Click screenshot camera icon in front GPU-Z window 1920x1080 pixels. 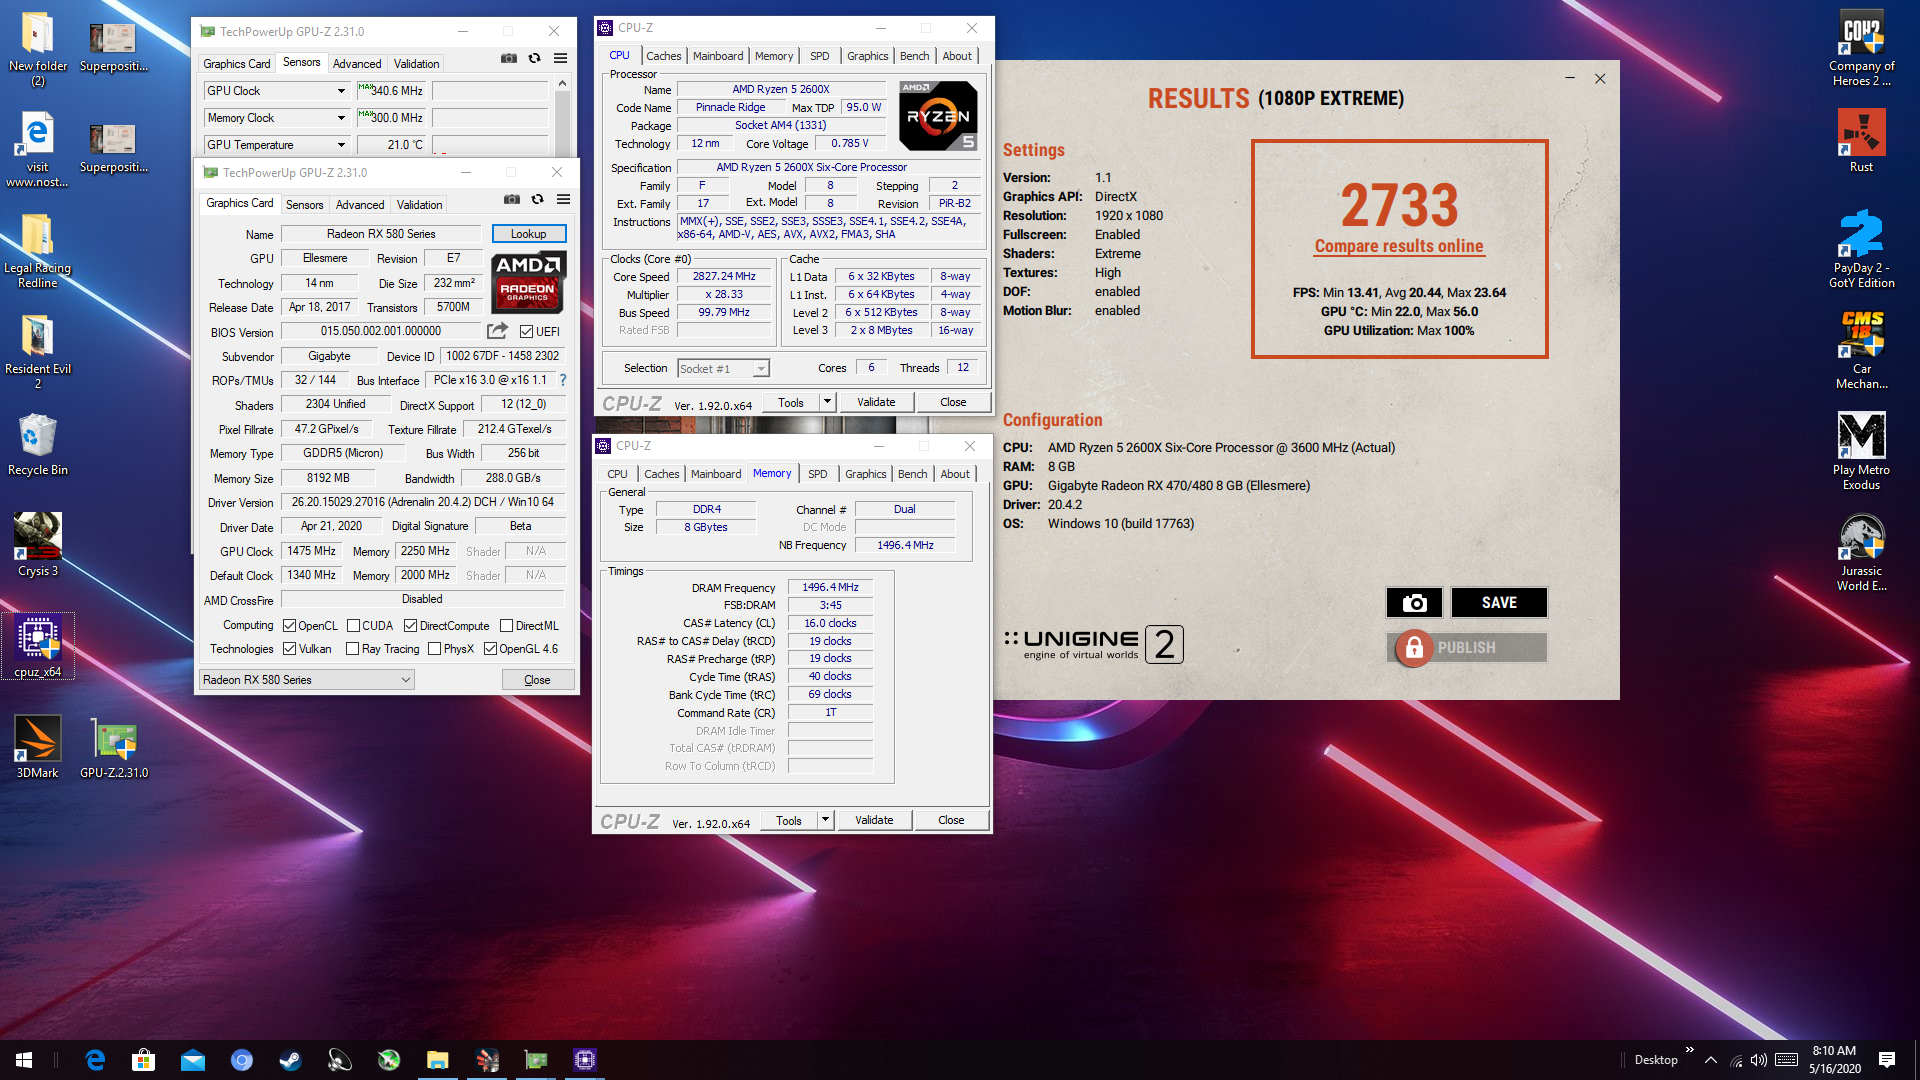[512, 200]
